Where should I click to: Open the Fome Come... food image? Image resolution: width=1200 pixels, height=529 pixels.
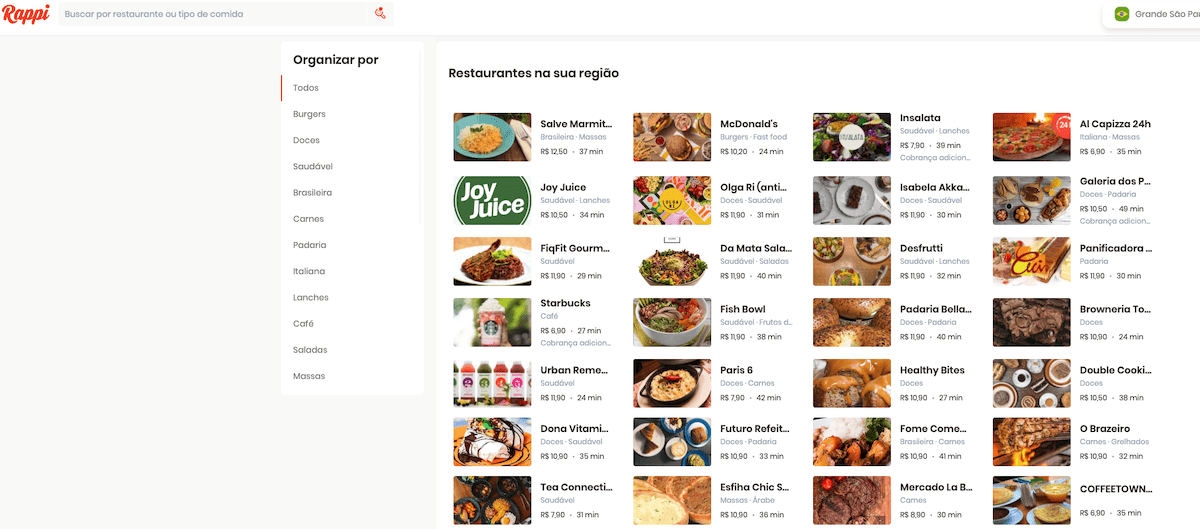click(x=852, y=441)
